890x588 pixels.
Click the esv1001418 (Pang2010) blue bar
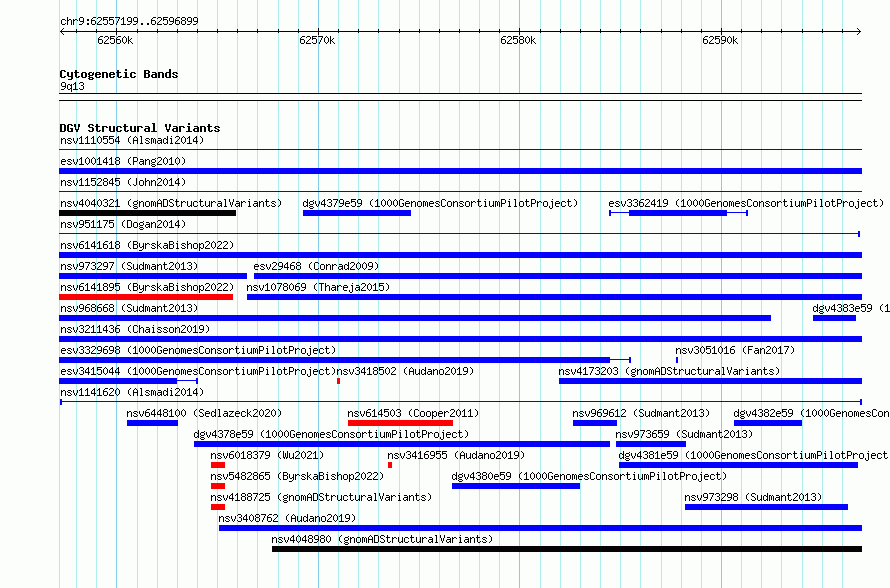click(460, 171)
